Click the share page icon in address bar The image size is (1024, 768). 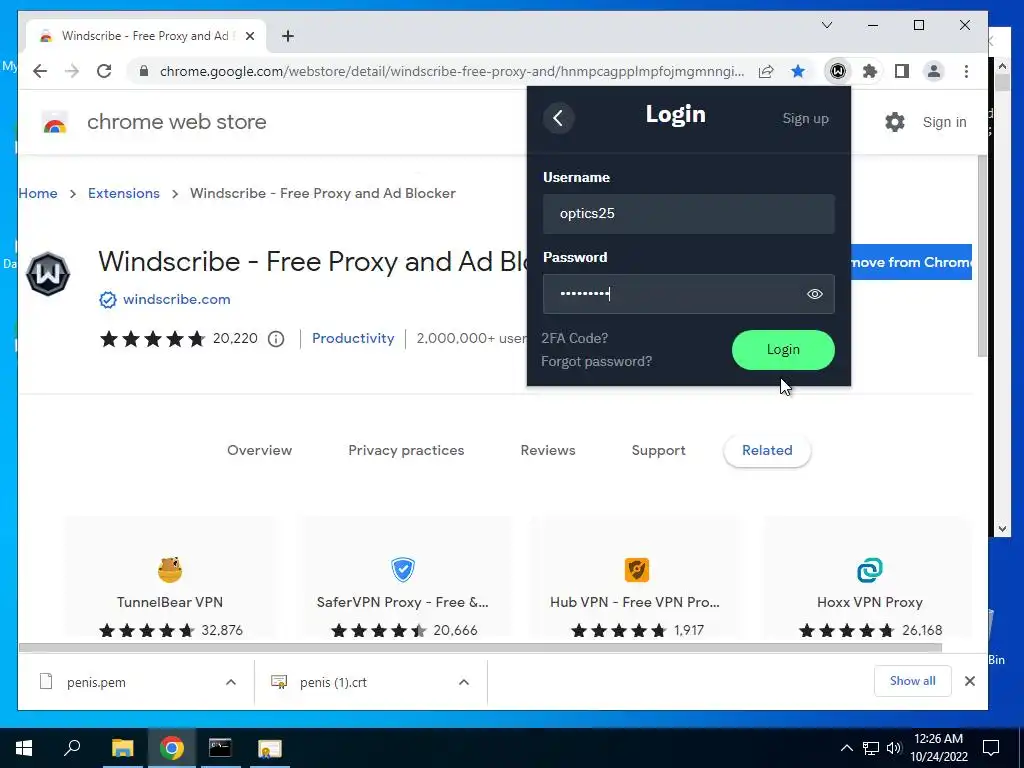click(x=766, y=71)
